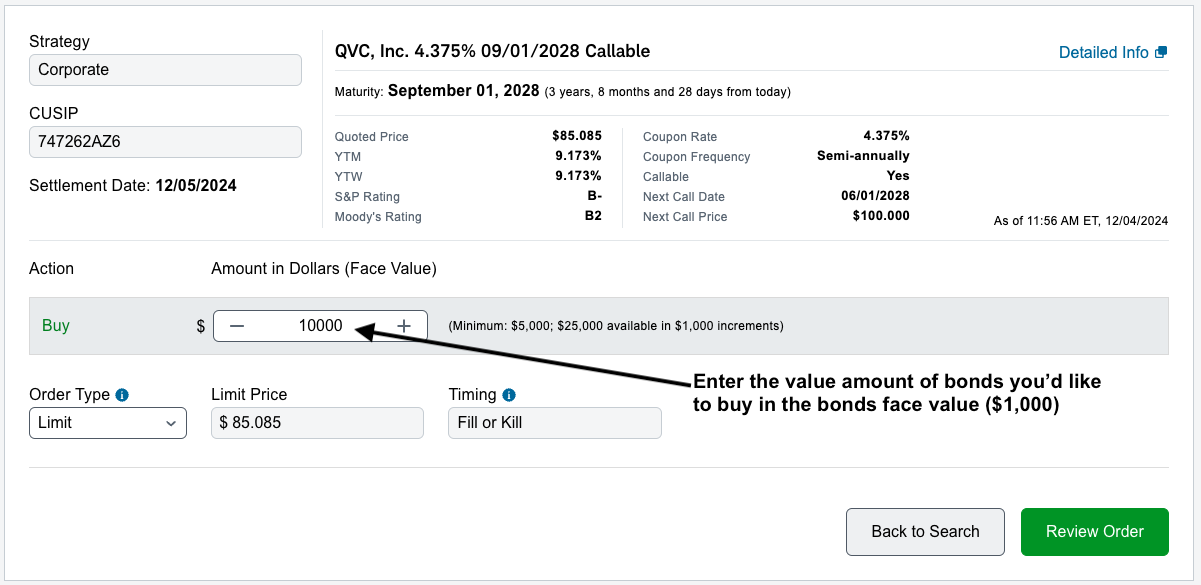The height and width of the screenshot is (585, 1201).
Task: Open the Detailed Info link
Action: pyautogui.click(x=1104, y=52)
